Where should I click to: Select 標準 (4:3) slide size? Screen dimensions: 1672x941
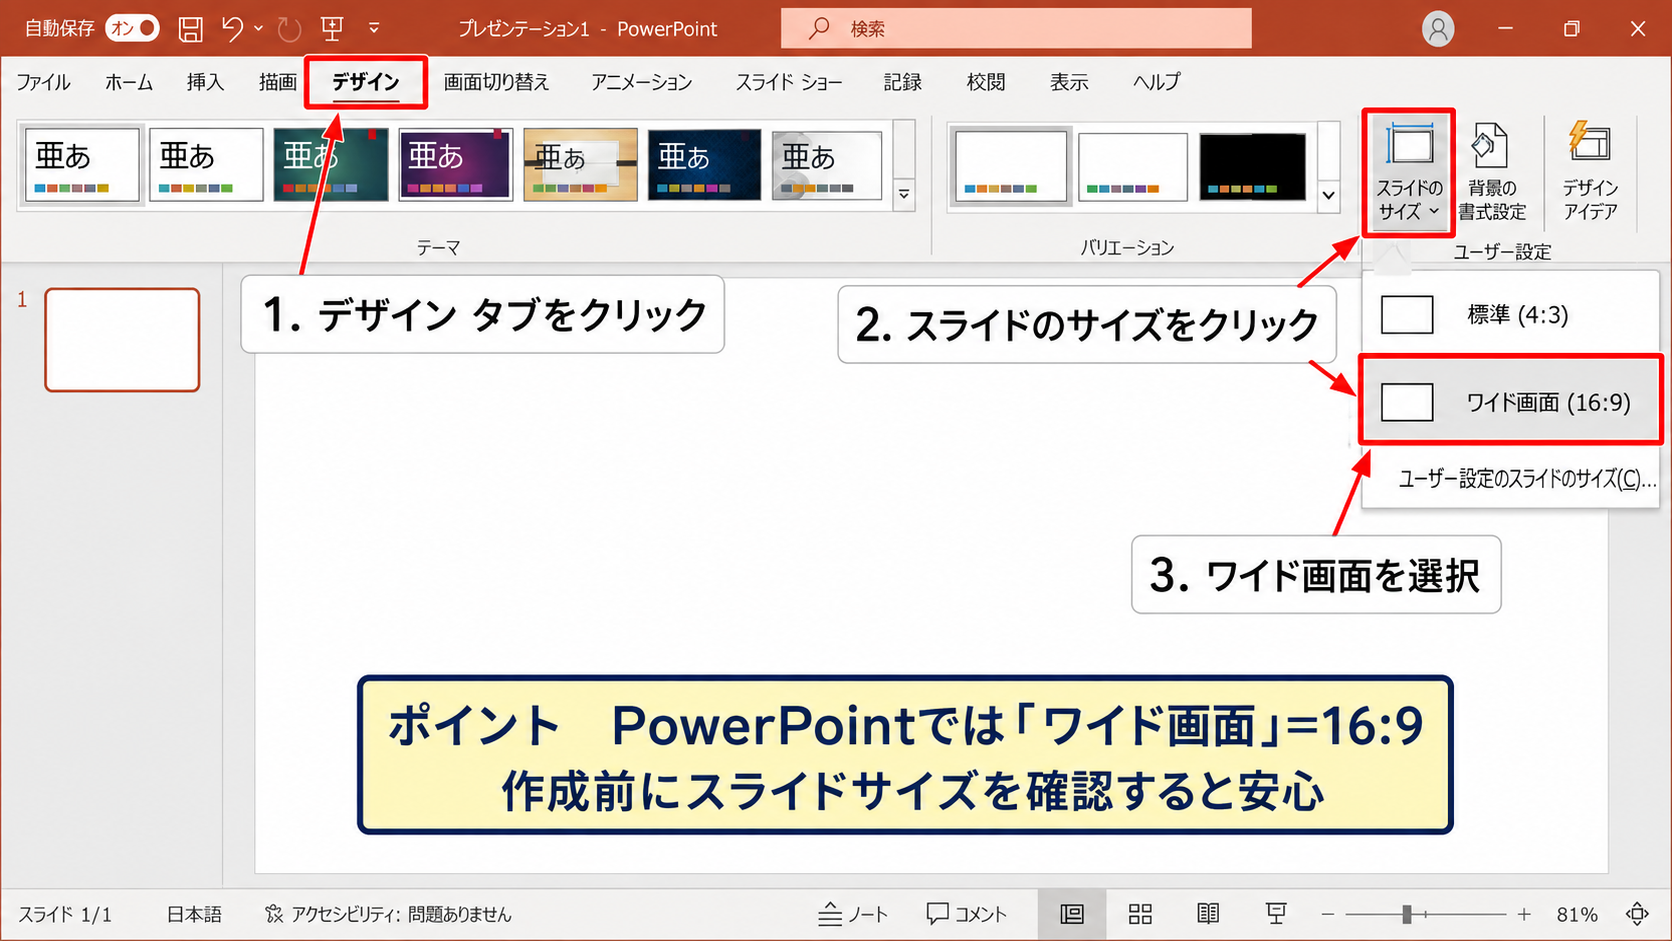pos(1511,315)
